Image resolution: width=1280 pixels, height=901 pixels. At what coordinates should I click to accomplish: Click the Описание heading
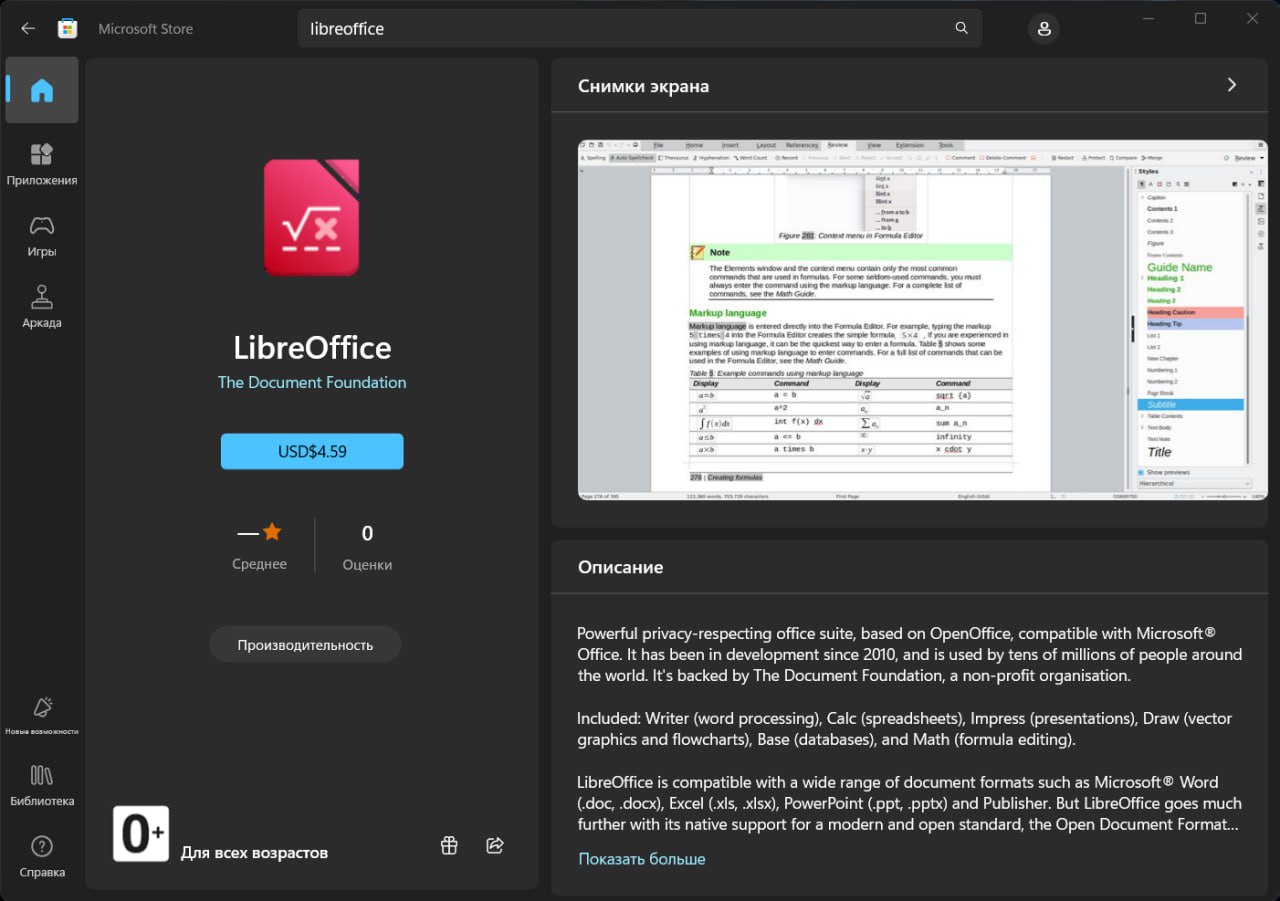pos(621,567)
